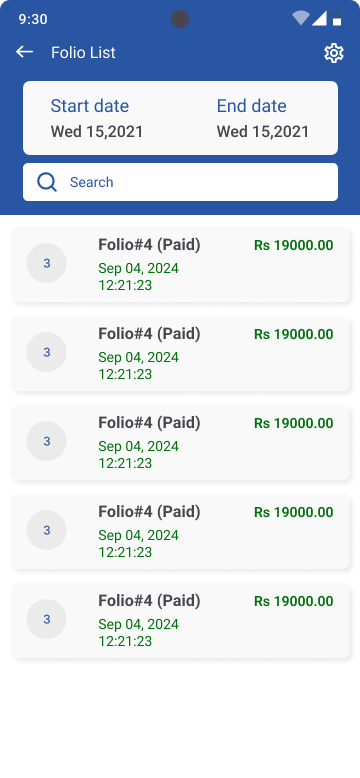
Task: Tap the Wi-Fi status bar icon
Action: coord(301,18)
